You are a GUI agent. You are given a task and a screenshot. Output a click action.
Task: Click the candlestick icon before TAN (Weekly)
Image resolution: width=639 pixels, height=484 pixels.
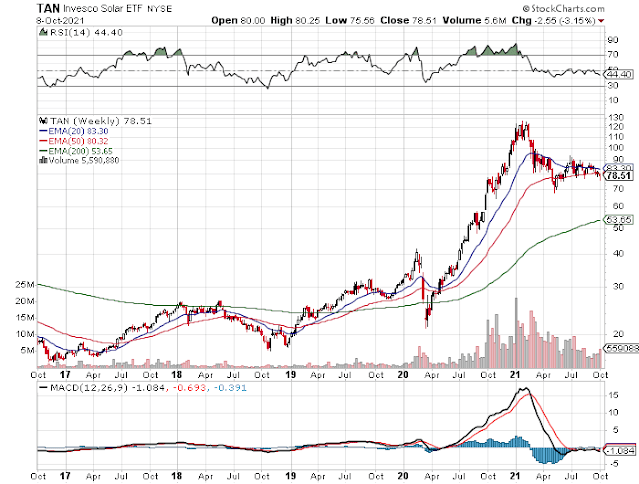tap(43, 121)
